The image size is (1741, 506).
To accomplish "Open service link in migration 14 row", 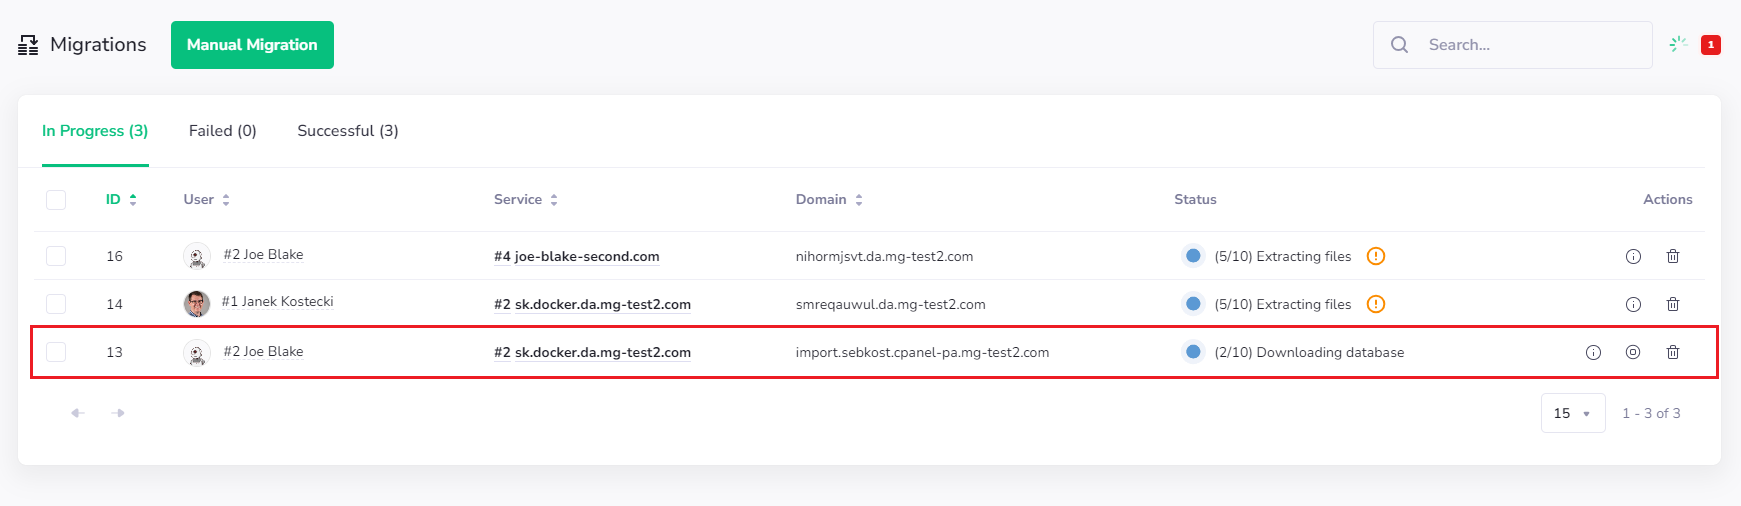I will click(x=592, y=304).
